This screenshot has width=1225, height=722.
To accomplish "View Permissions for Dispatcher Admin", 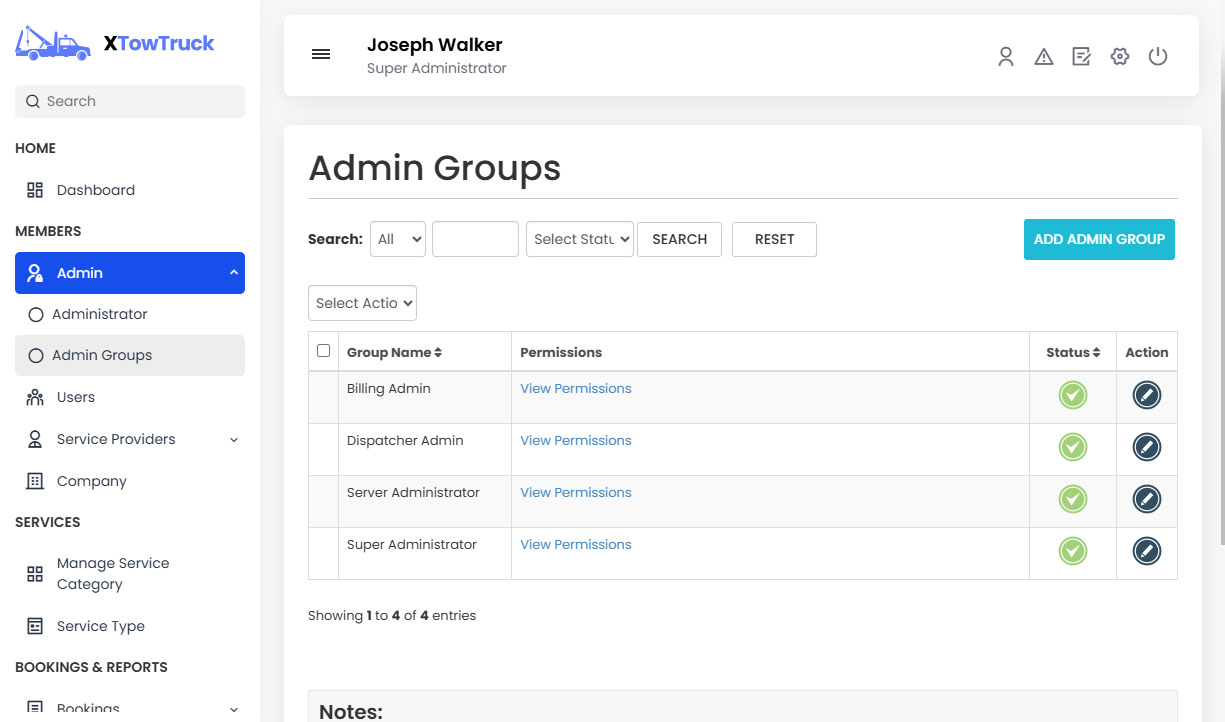I will coord(576,440).
